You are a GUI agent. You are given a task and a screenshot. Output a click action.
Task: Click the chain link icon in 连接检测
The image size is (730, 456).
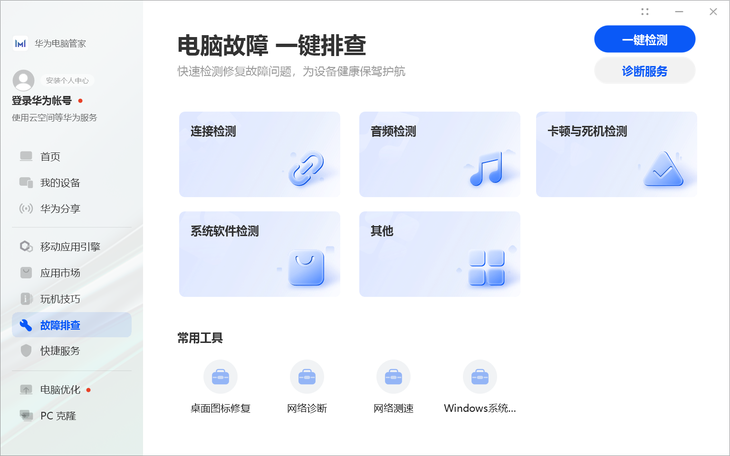(x=306, y=168)
